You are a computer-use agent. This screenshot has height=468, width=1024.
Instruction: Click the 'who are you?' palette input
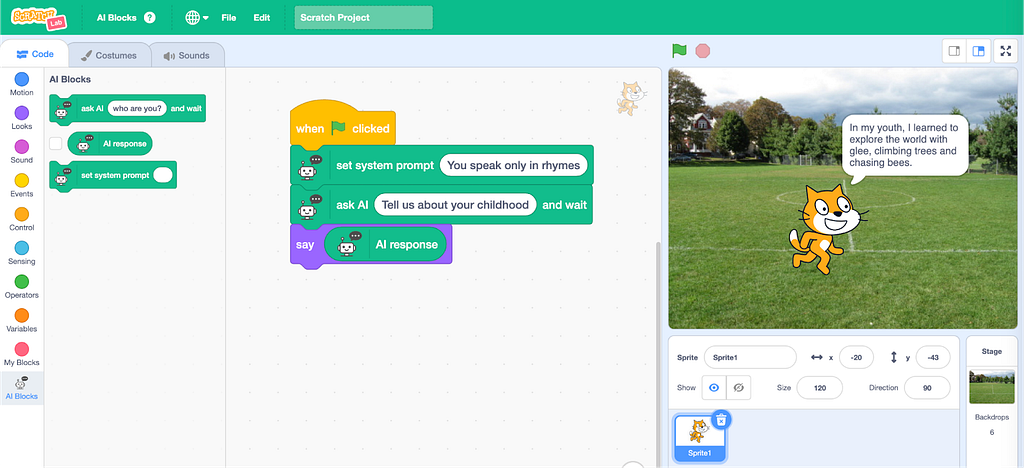tap(137, 108)
